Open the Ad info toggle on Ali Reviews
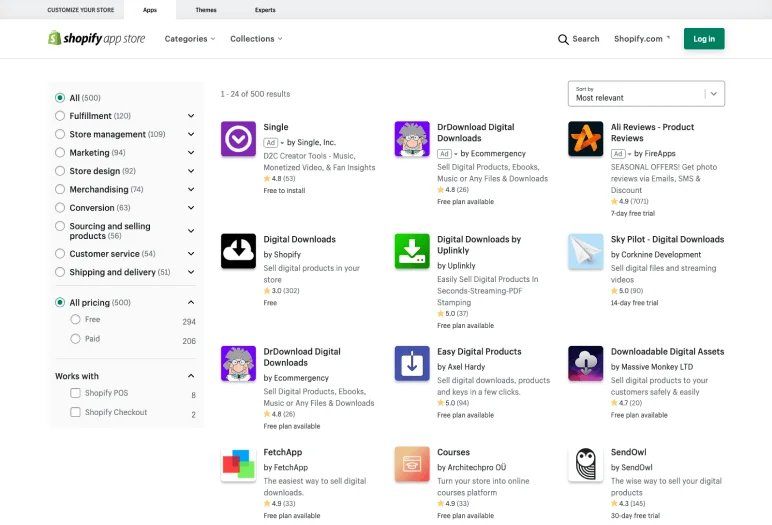This screenshot has width=772, height=525. (x=621, y=154)
